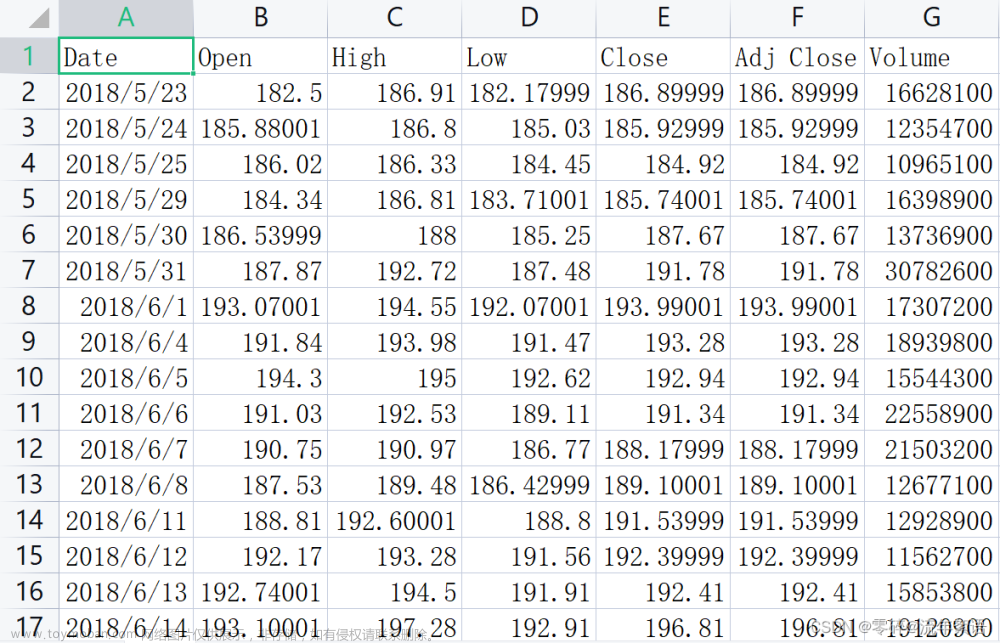Click High value 195

(x=395, y=377)
